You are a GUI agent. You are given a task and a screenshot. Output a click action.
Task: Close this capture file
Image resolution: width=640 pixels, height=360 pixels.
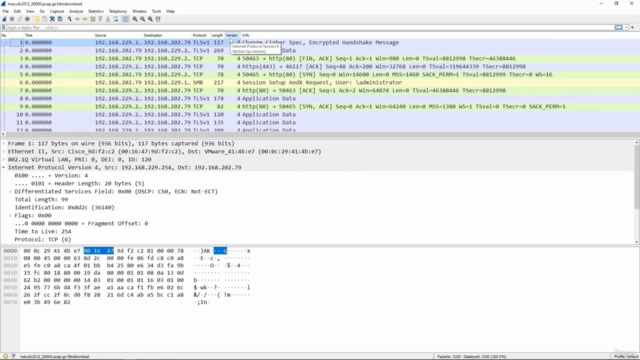52,19
